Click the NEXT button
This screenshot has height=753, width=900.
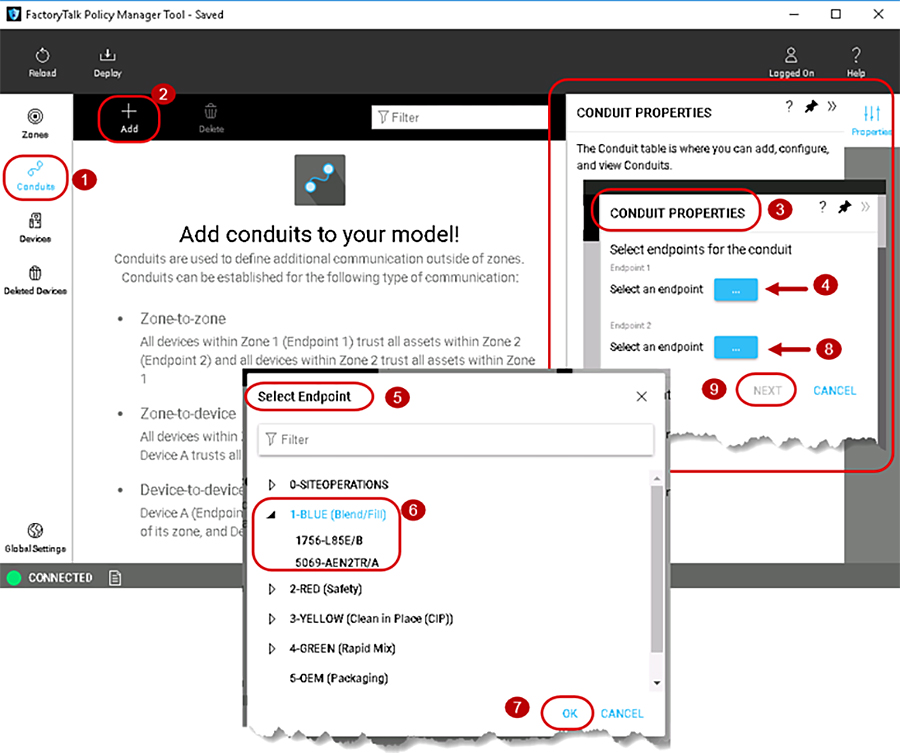tap(767, 391)
